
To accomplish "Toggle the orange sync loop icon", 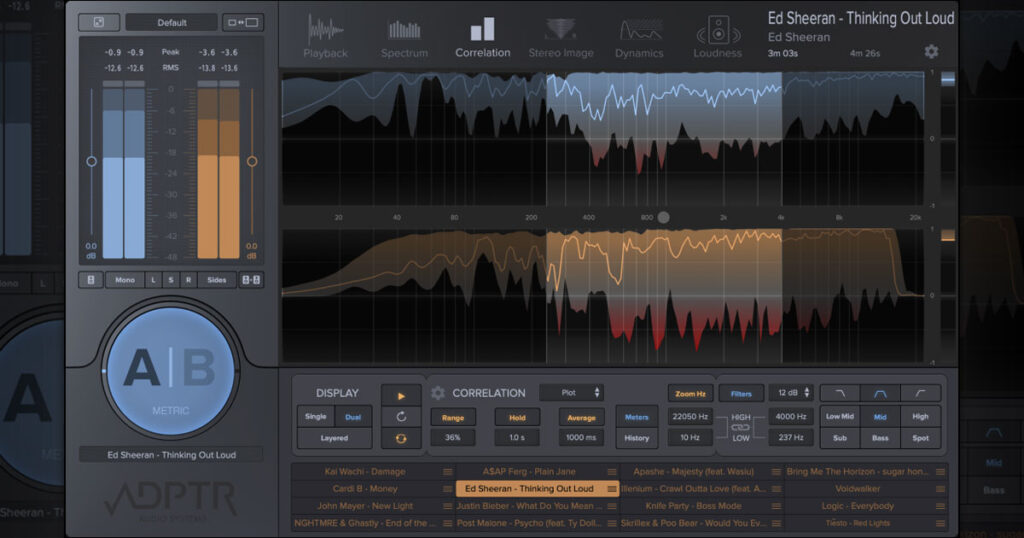I will [401, 438].
